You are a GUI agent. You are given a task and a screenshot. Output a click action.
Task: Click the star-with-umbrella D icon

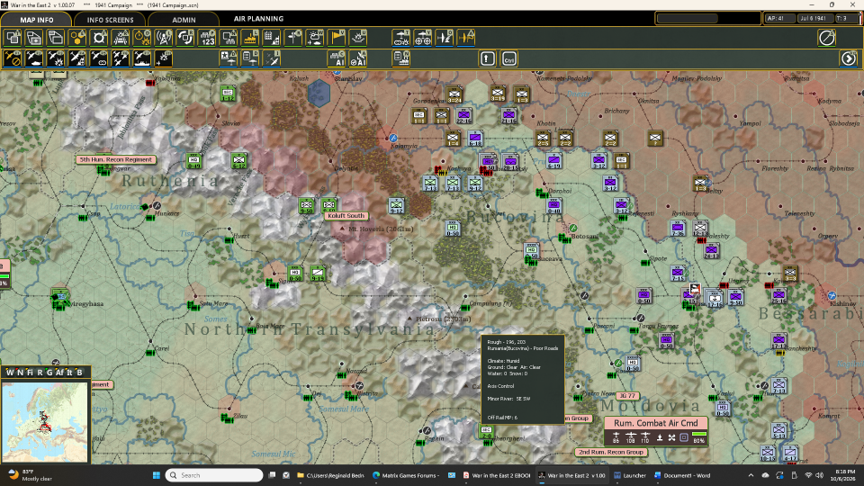pyautogui.click(x=229, y=58)
